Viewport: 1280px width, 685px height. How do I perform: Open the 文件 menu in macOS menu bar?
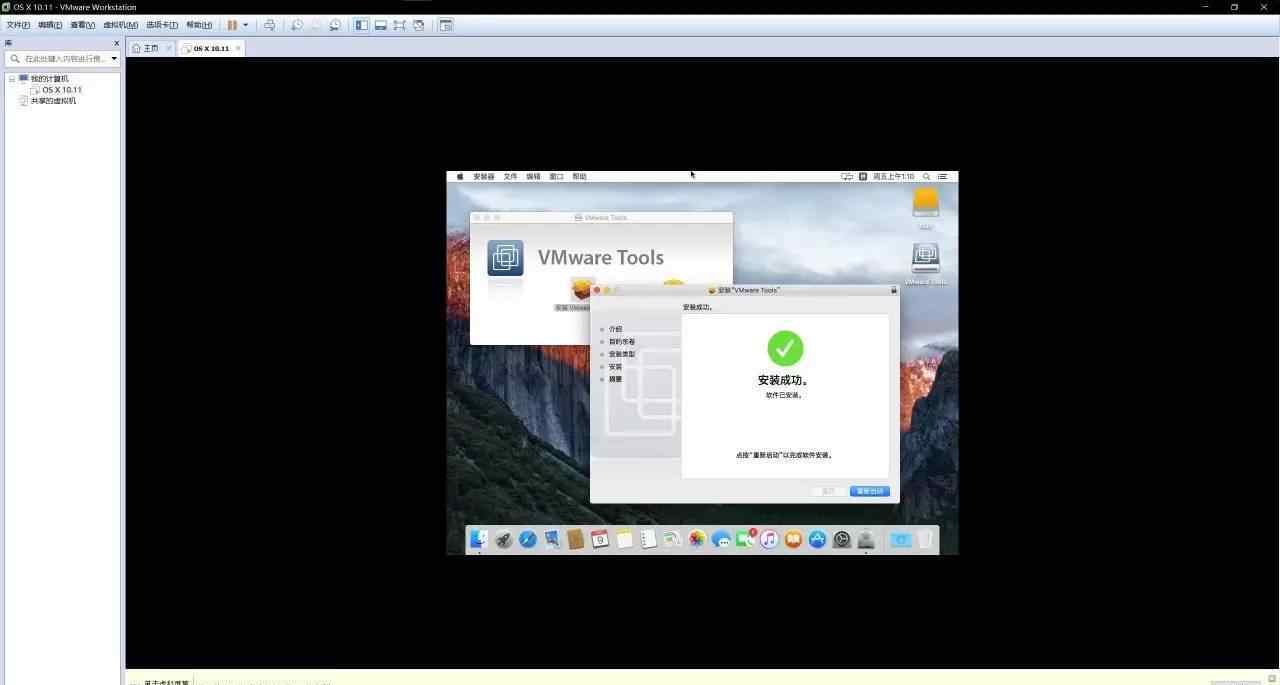click(x=510, y=176)
